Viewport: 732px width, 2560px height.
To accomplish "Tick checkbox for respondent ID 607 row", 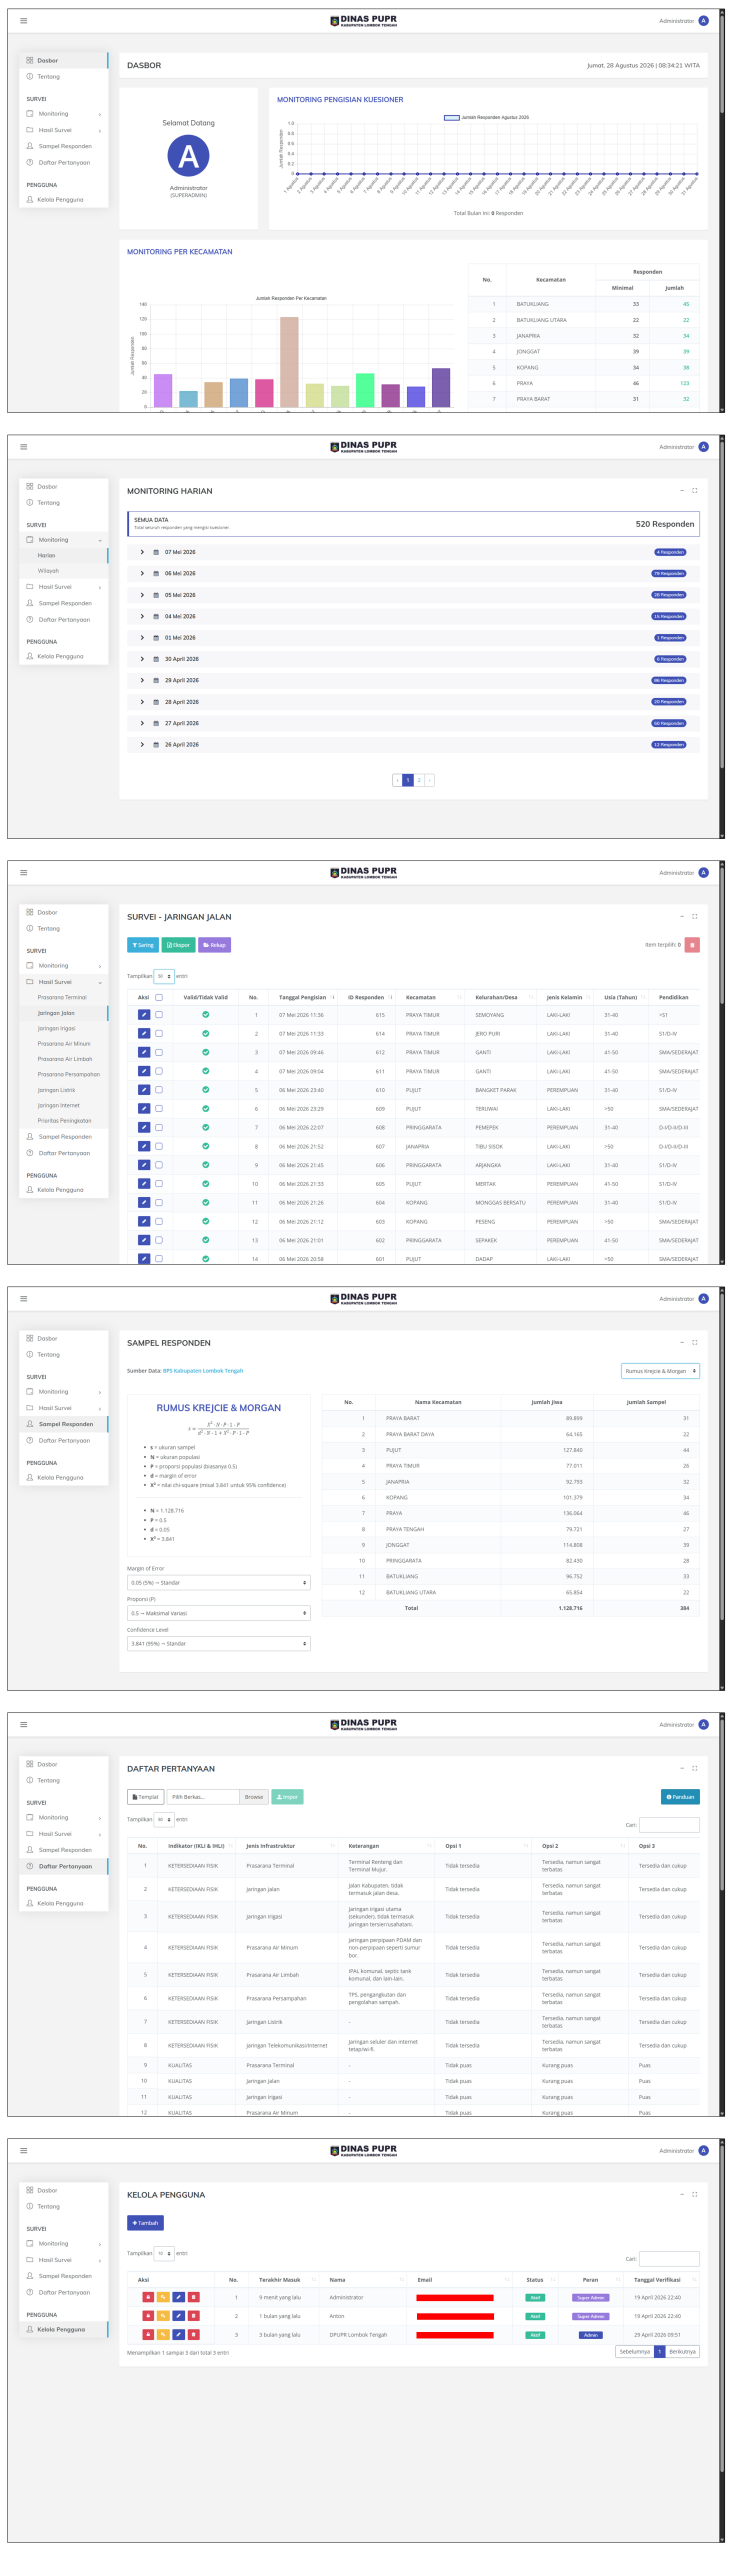I will [159, 1146].
